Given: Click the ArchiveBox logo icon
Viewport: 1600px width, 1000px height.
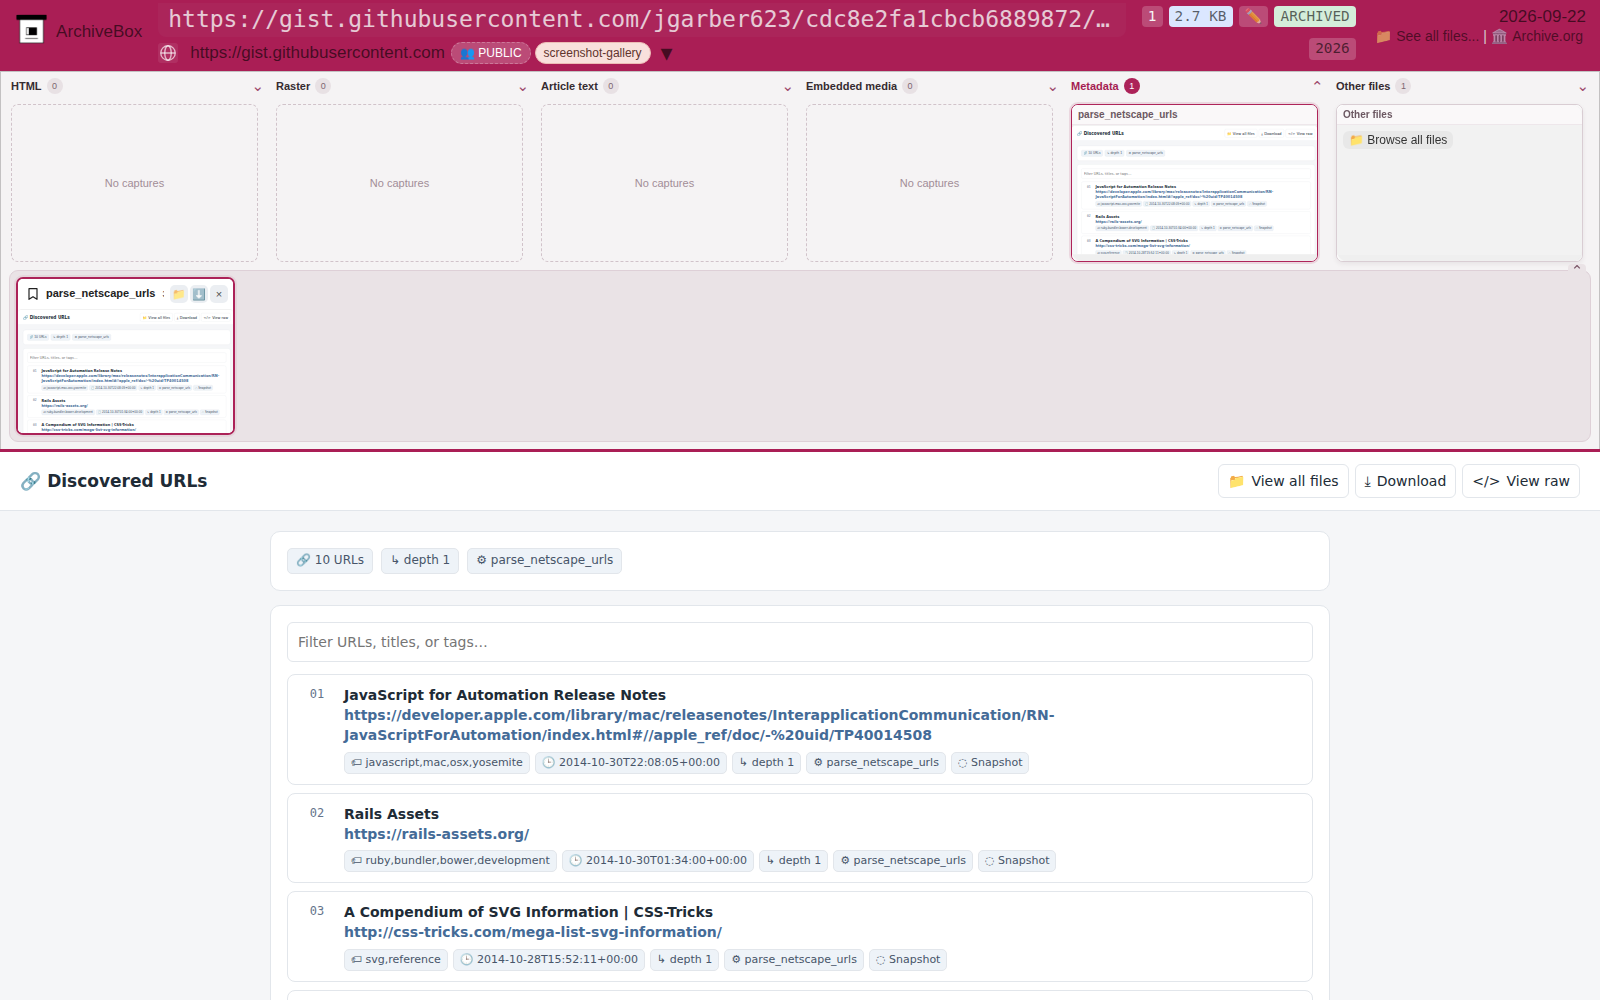Looking at the screenshot, I should [x=32, y=30].
